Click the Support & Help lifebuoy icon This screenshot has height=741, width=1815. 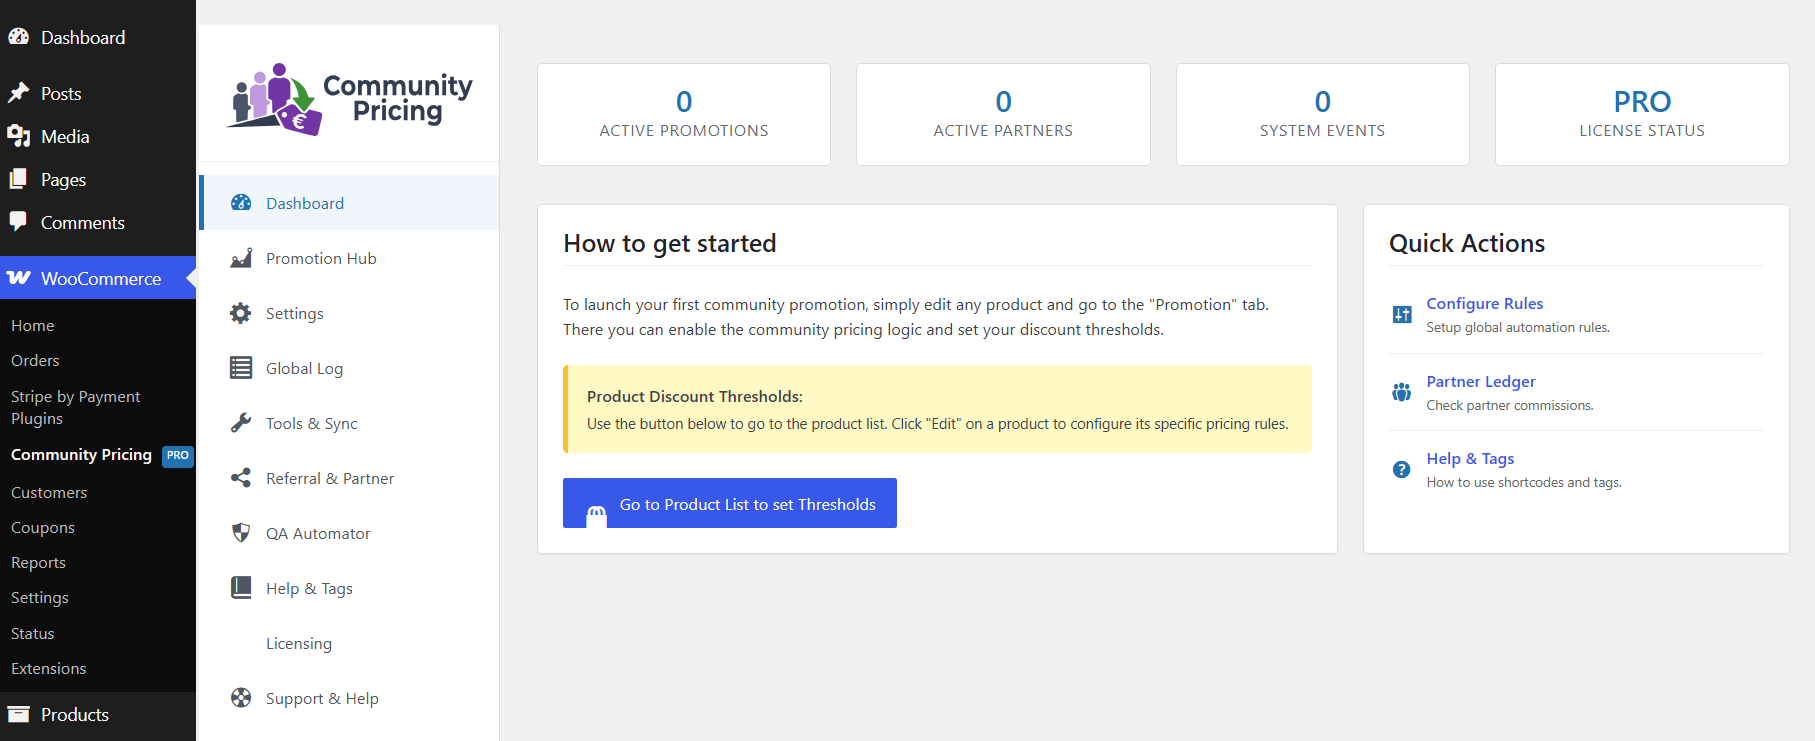point(241,698)
